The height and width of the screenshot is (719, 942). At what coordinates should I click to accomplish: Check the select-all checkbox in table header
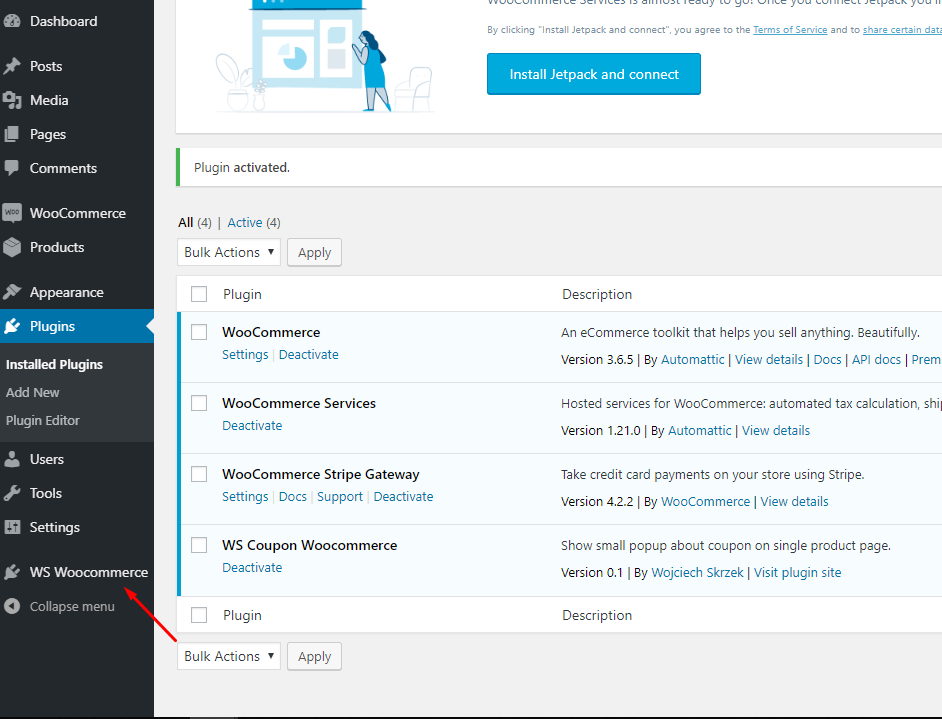click(199, 294)
